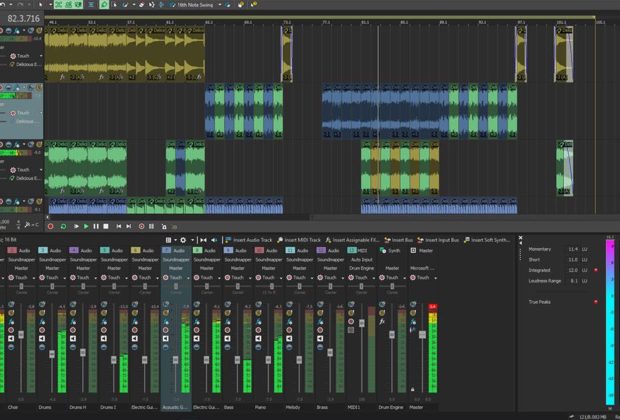Select the Melody channel name label
The image size is (620, 420).
293,407
